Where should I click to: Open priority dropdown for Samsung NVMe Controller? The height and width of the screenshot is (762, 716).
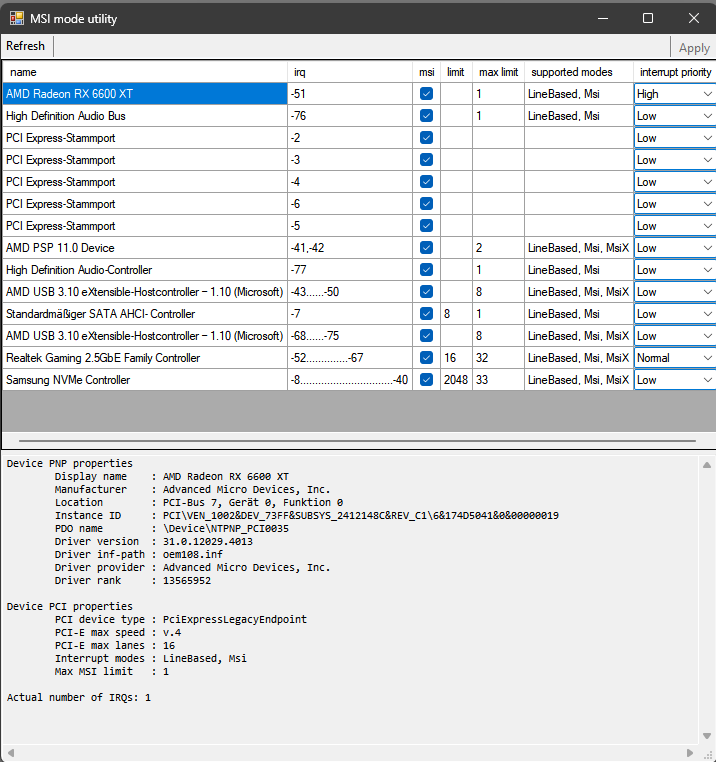(675, 380)
